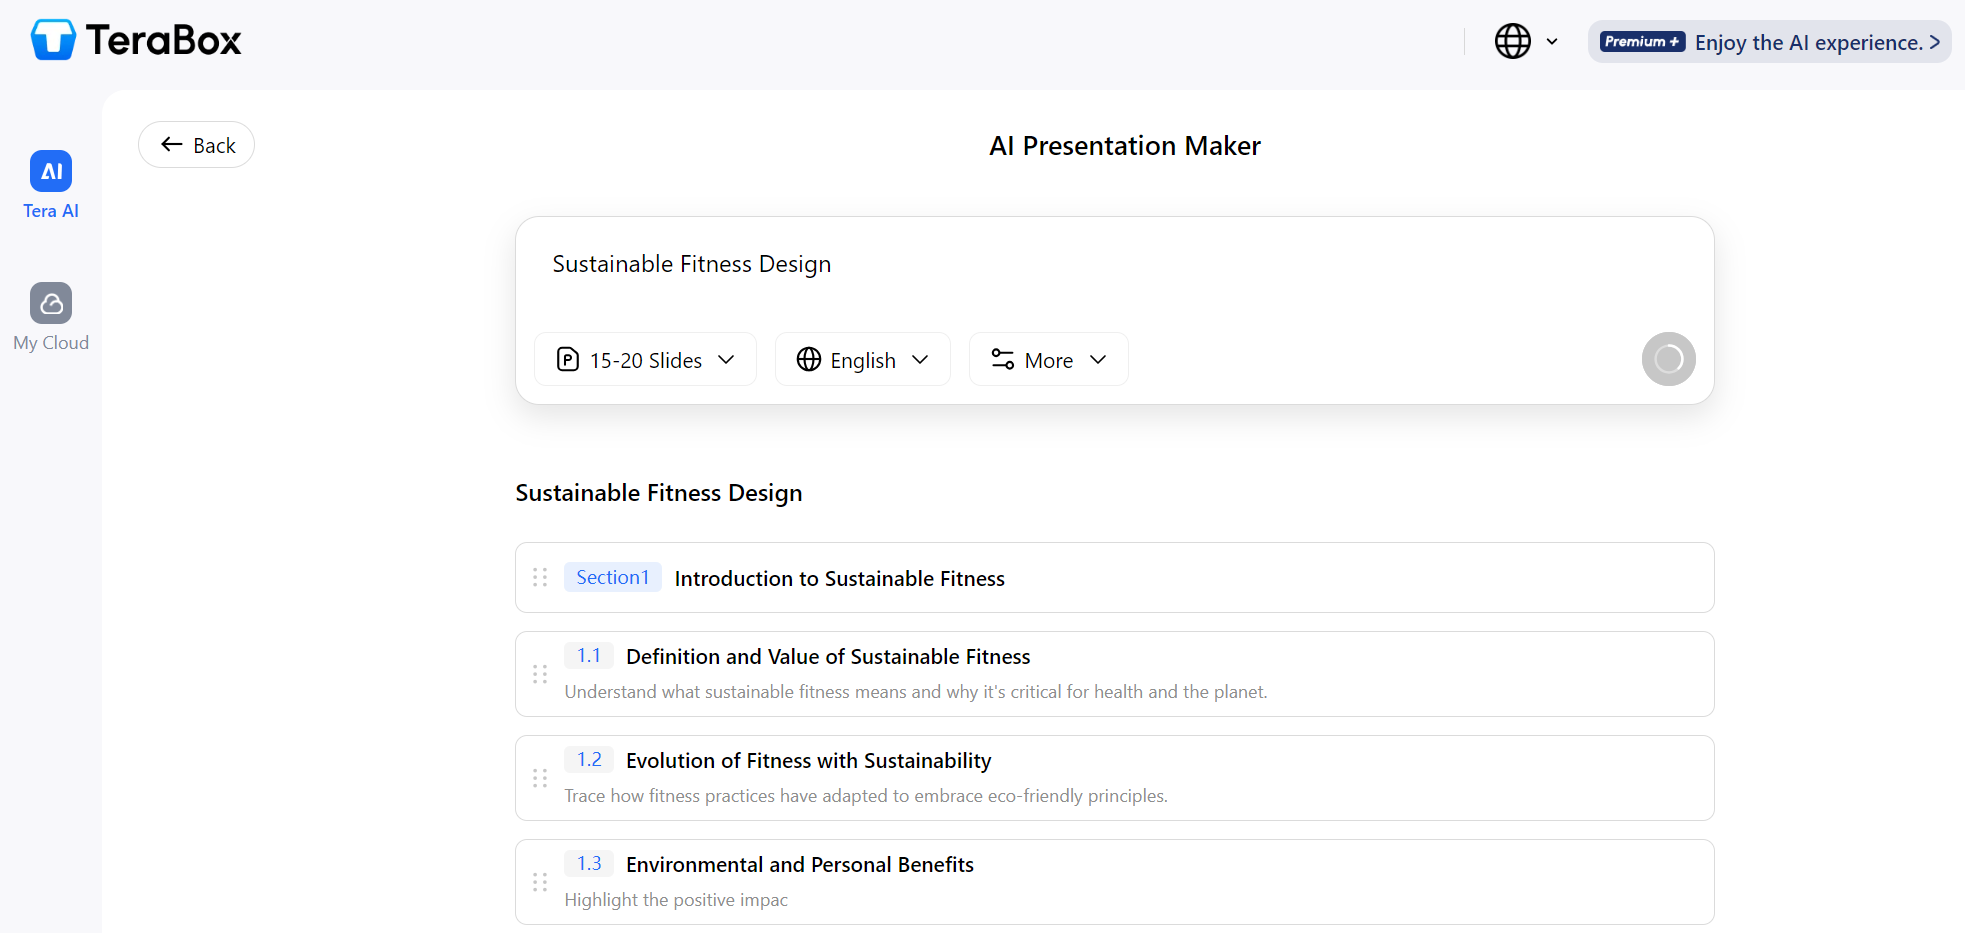Click description 'Understand what sustainable fitness means'
The height and width of the screenshot is (933, 1965).
[x=916, y=692]
